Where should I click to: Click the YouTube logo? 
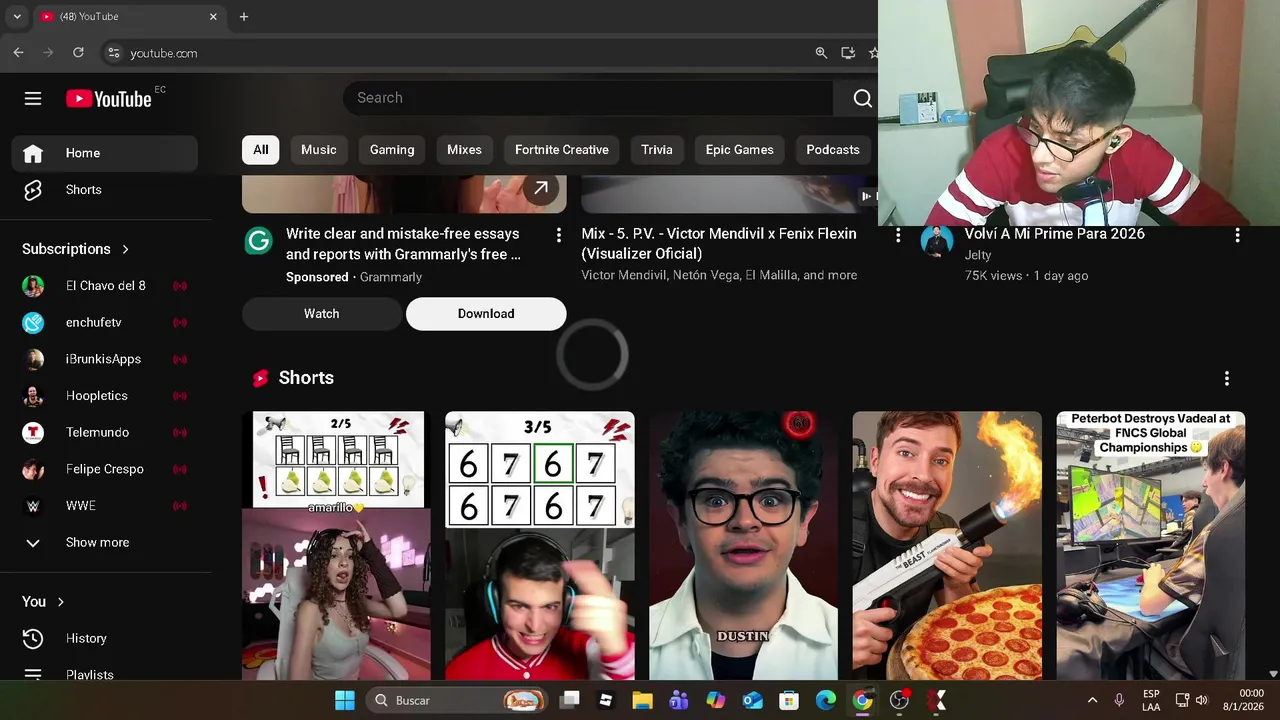[x=108, y=98]
